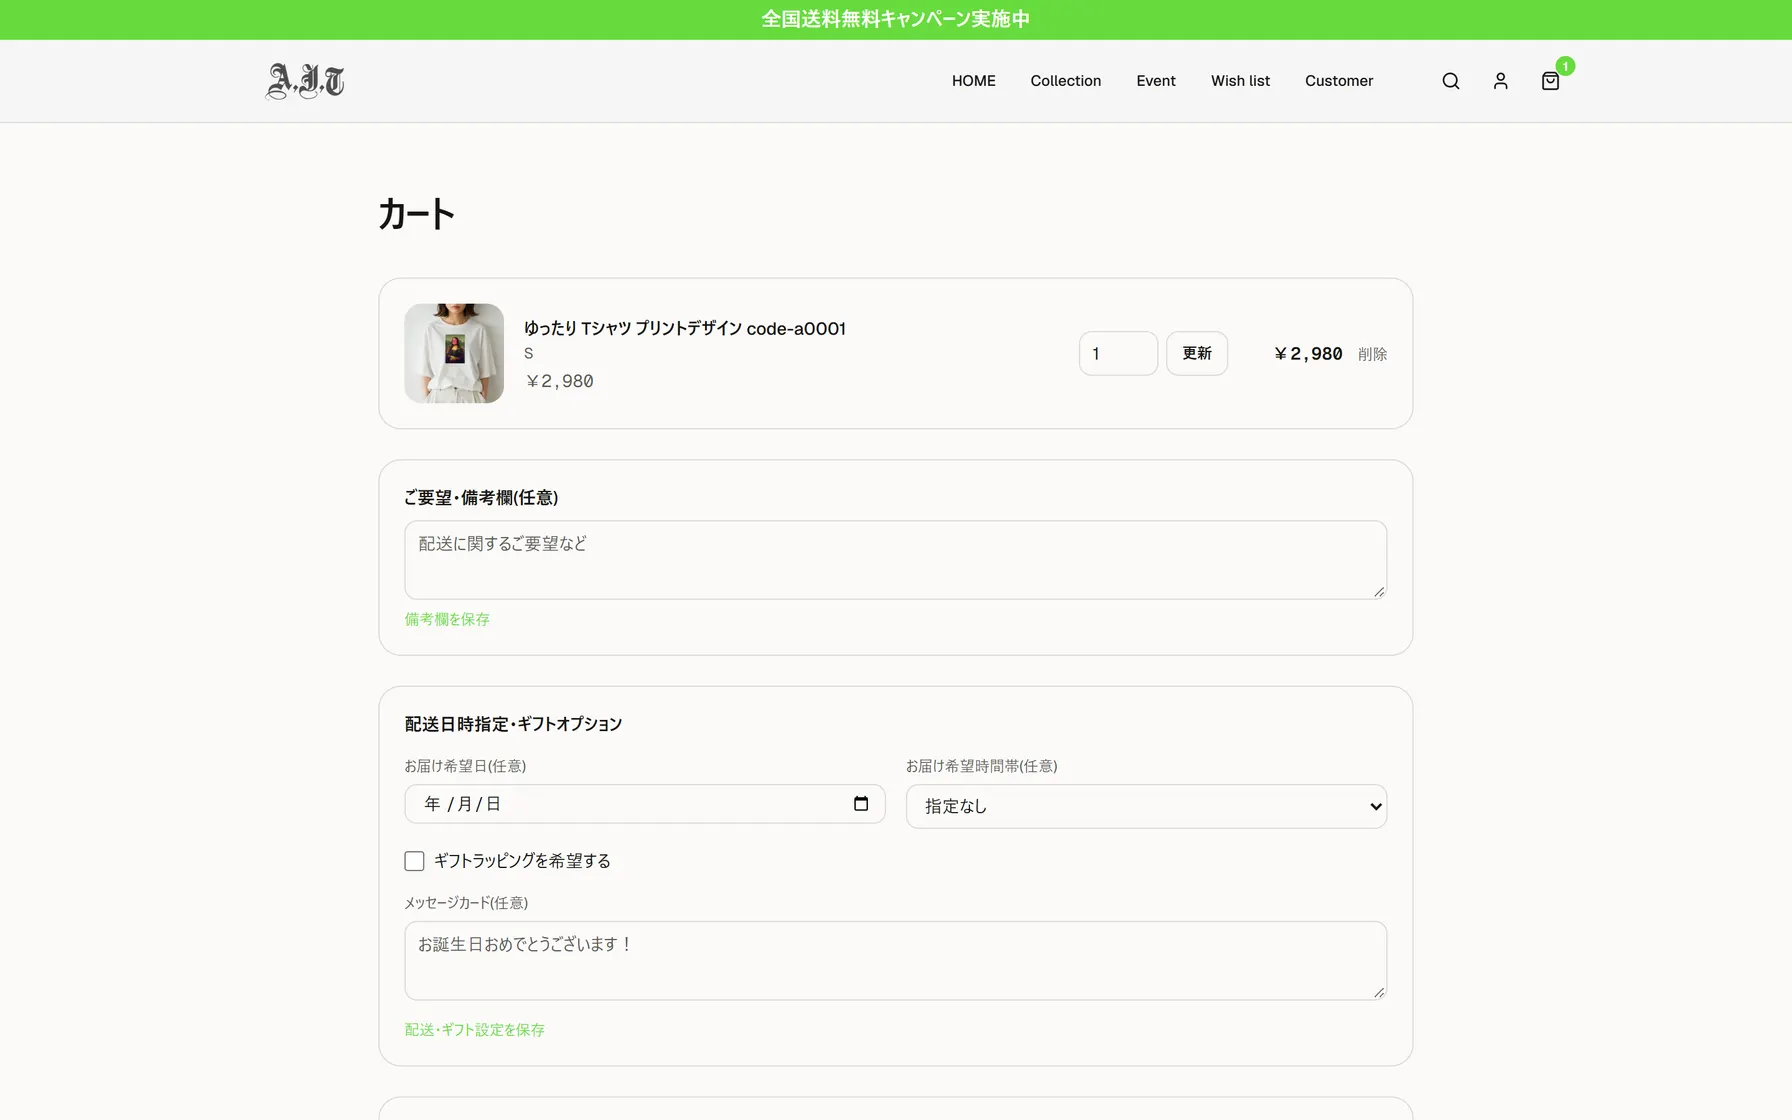Click the 全国送料無料キャンペーン実施中 banner text
This screenshot has height=1120, width=1792.
896,19
